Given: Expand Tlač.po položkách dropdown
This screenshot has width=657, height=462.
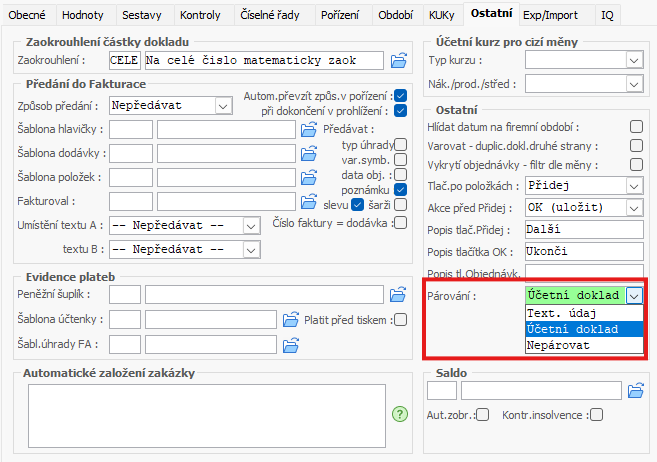Looking at the screenshot, I should tap(634, 186).
